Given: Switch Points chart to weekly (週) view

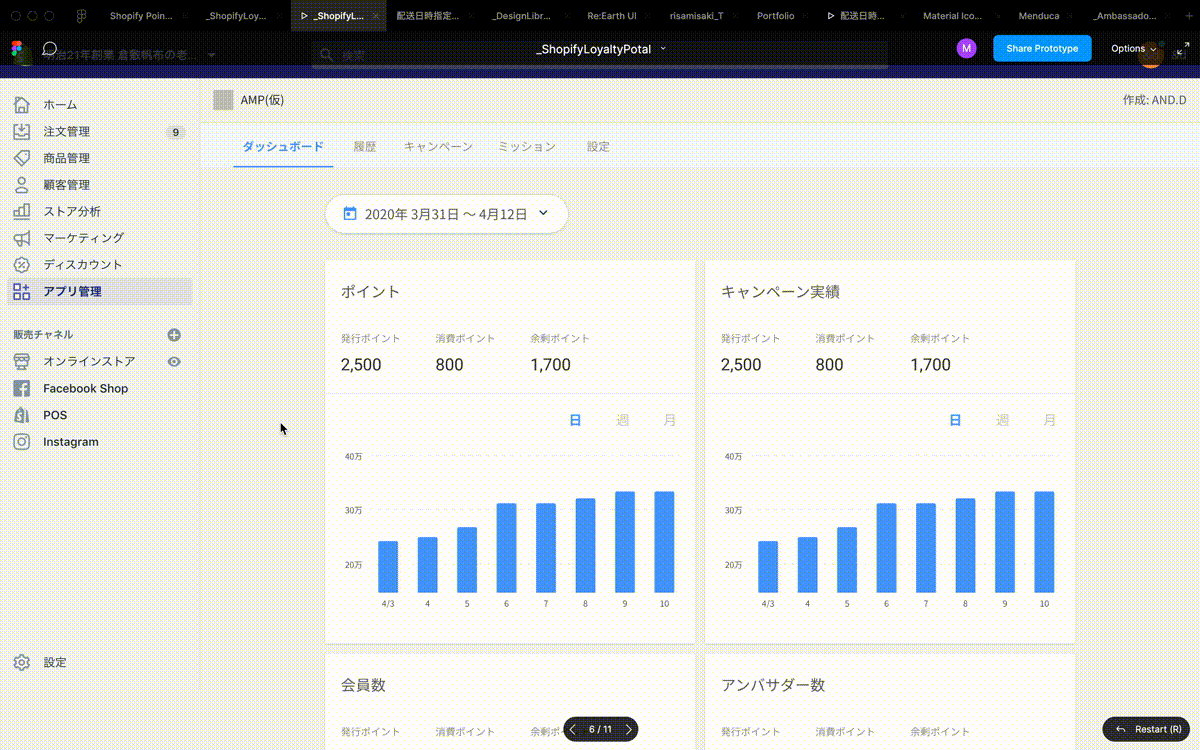Looking at the screenshot, I should [623, 420].
